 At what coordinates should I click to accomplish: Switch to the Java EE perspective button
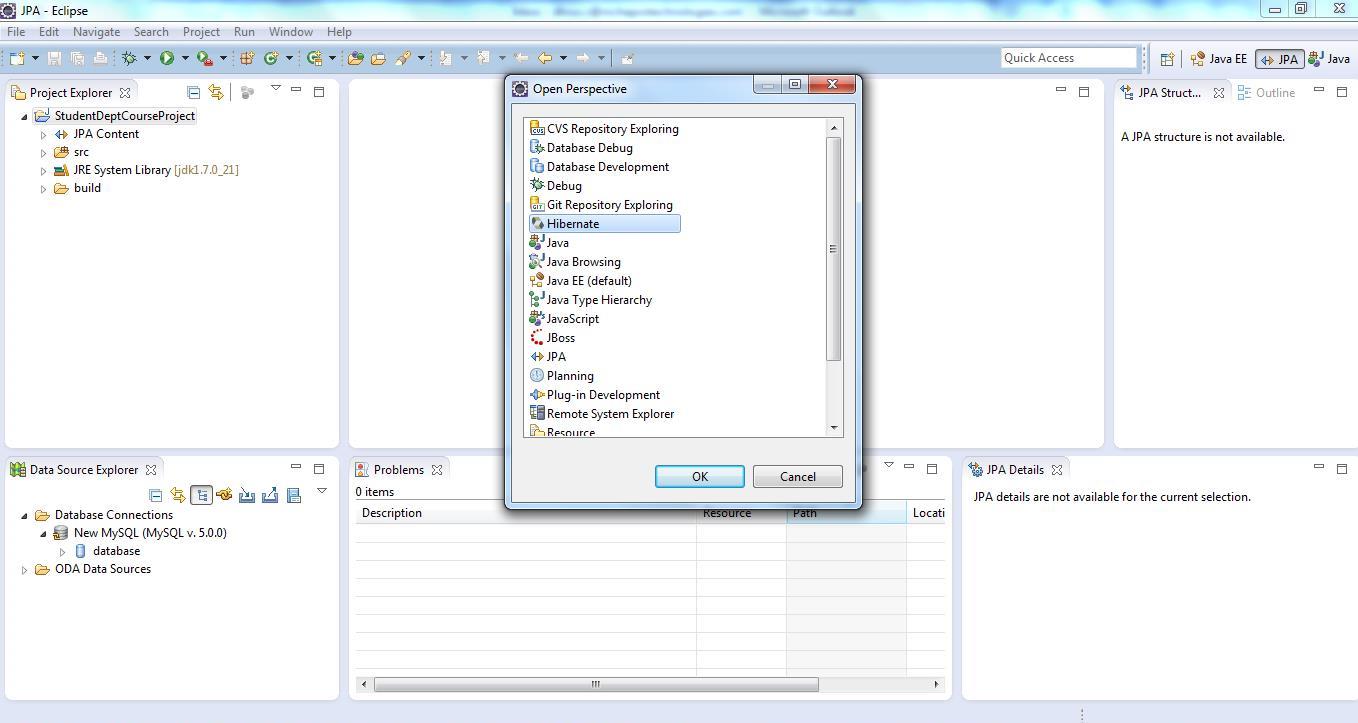(1219, 59)
